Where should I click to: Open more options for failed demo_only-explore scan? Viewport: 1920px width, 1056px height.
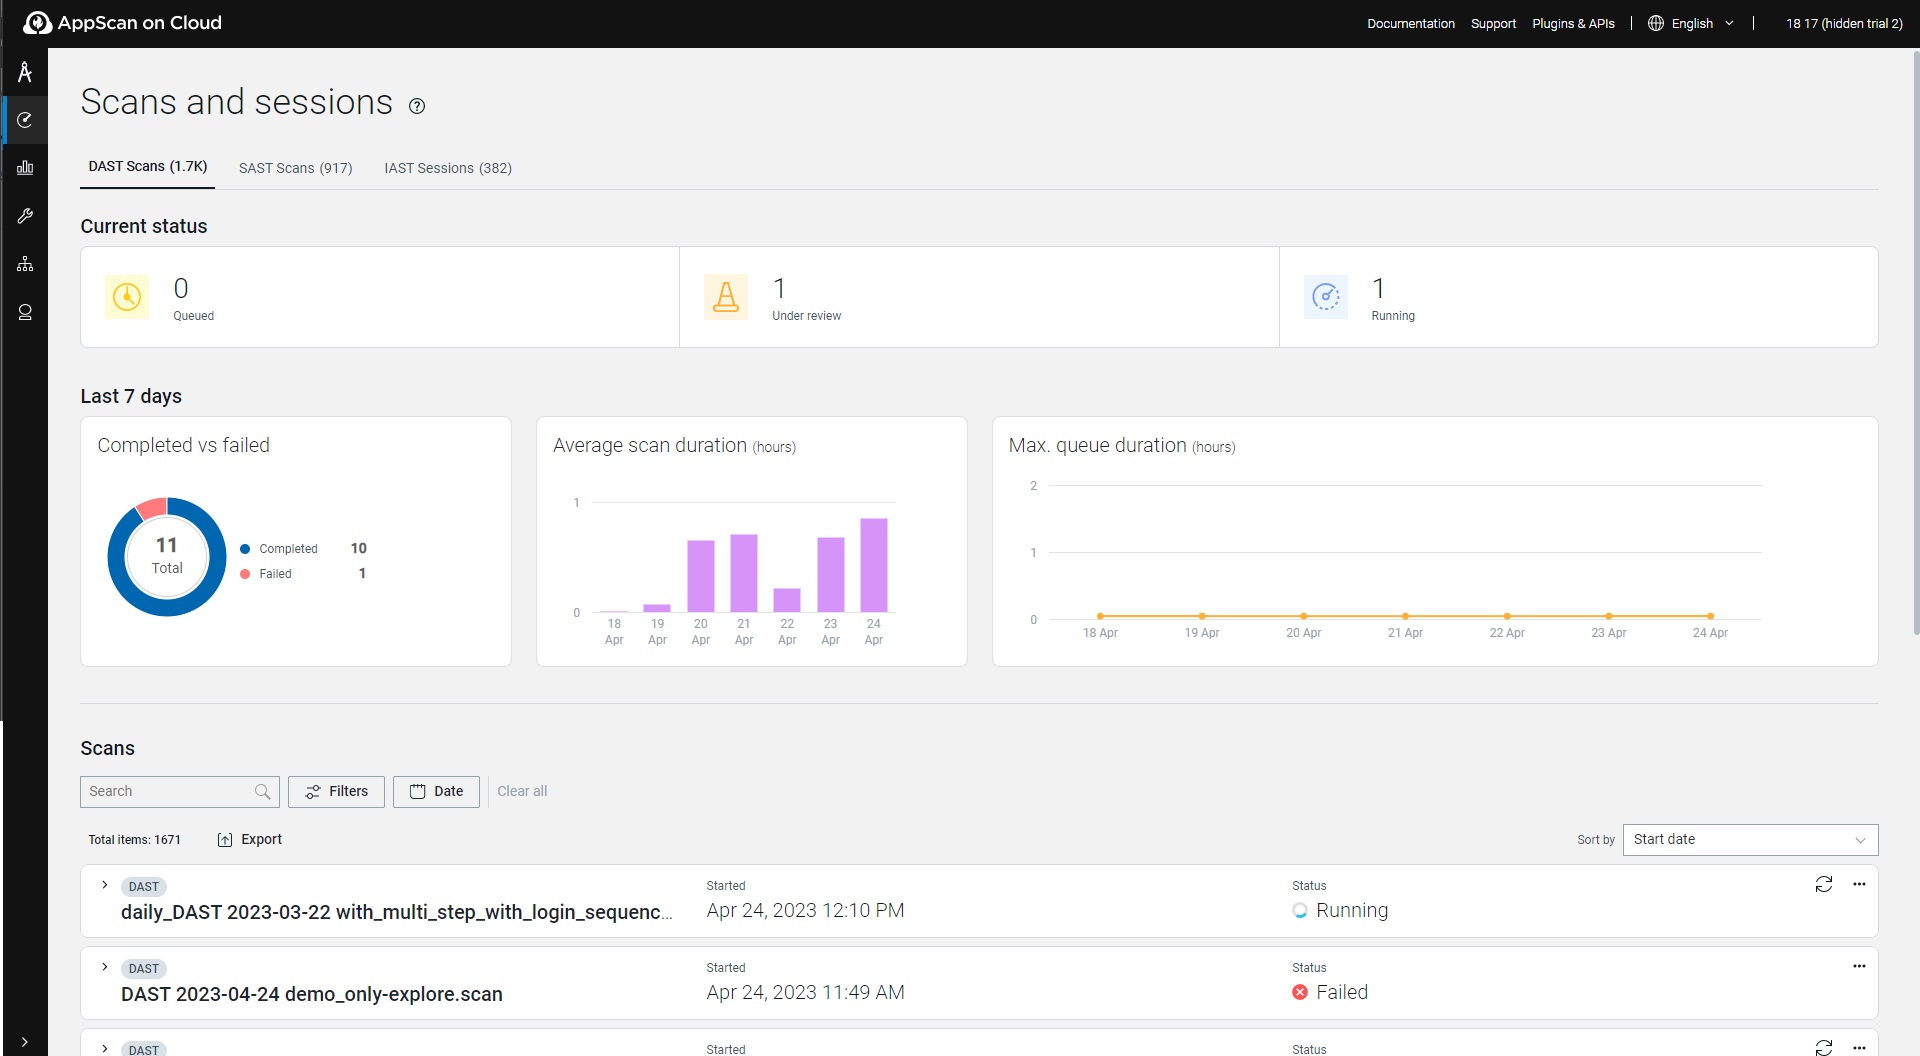[1859, 966]
